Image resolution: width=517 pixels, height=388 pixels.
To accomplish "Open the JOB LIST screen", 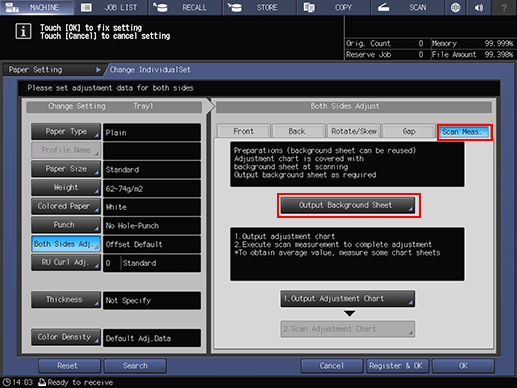I will [112, 7].
